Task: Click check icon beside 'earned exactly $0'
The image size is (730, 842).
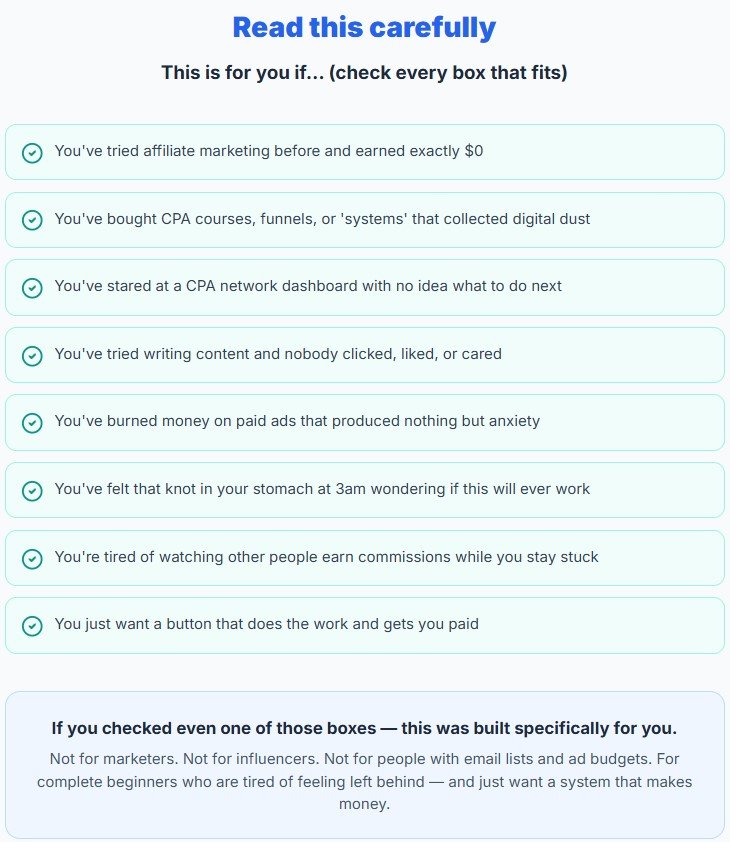Action: [x=32, y=153]
